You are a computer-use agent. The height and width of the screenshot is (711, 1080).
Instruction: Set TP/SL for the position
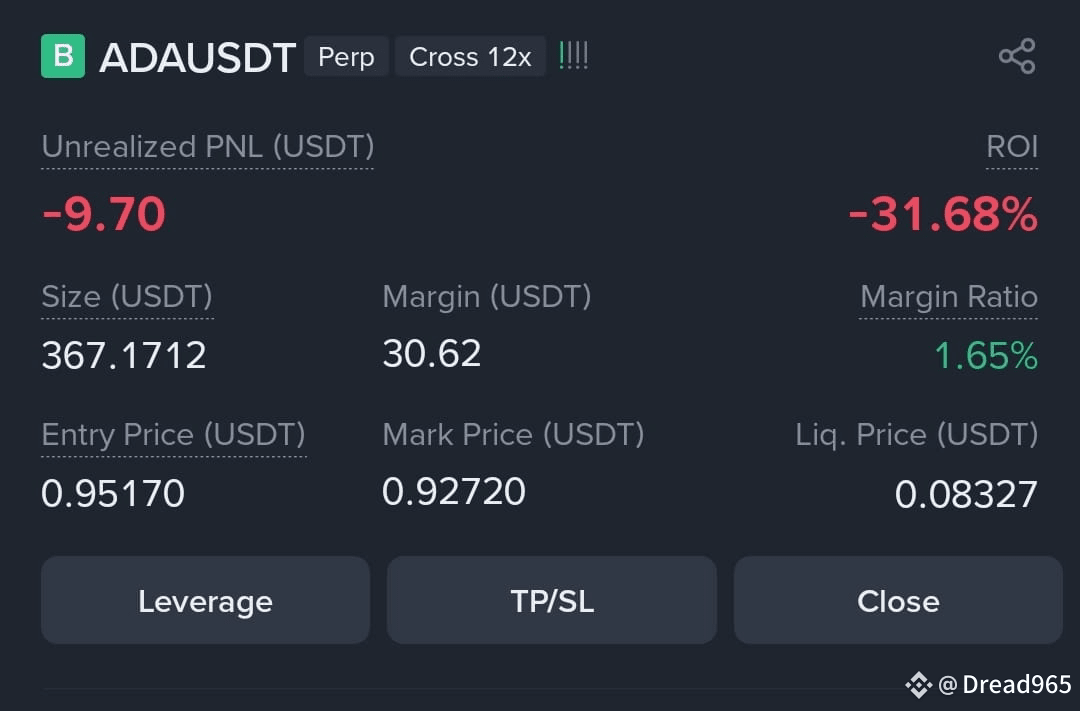552,600
